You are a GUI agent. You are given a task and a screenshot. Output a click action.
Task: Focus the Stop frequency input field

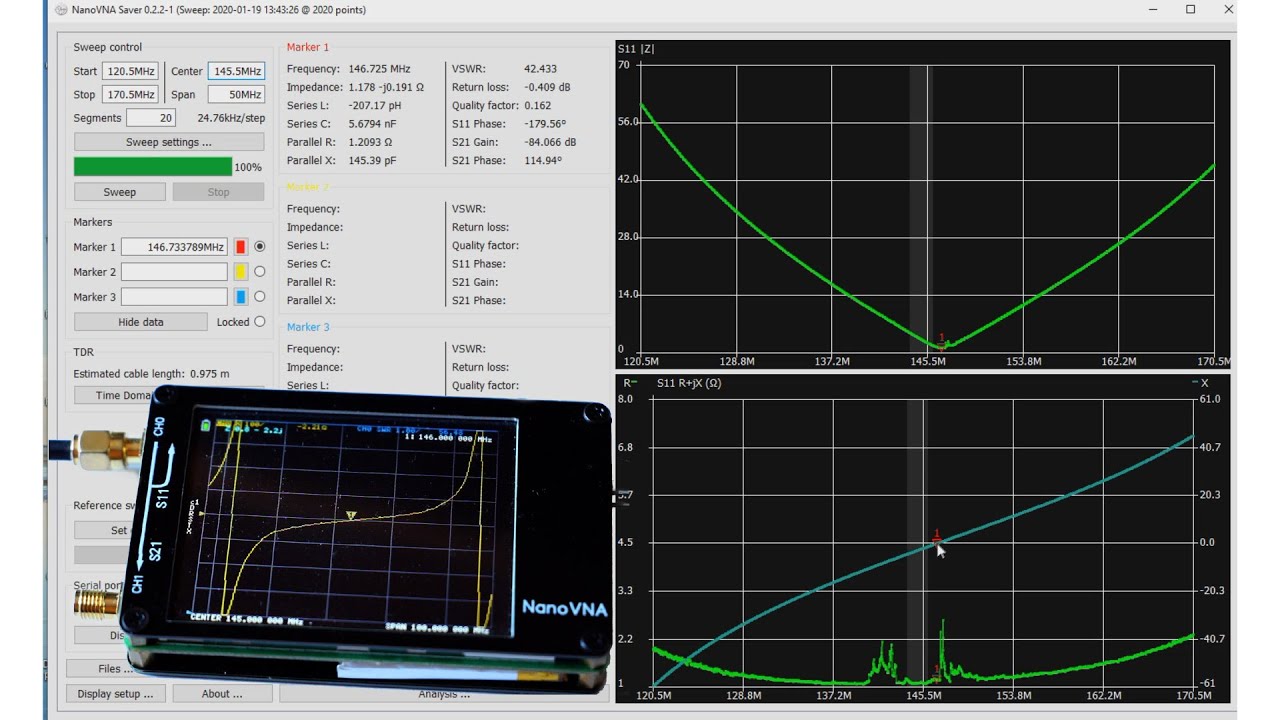click(130, 95)
